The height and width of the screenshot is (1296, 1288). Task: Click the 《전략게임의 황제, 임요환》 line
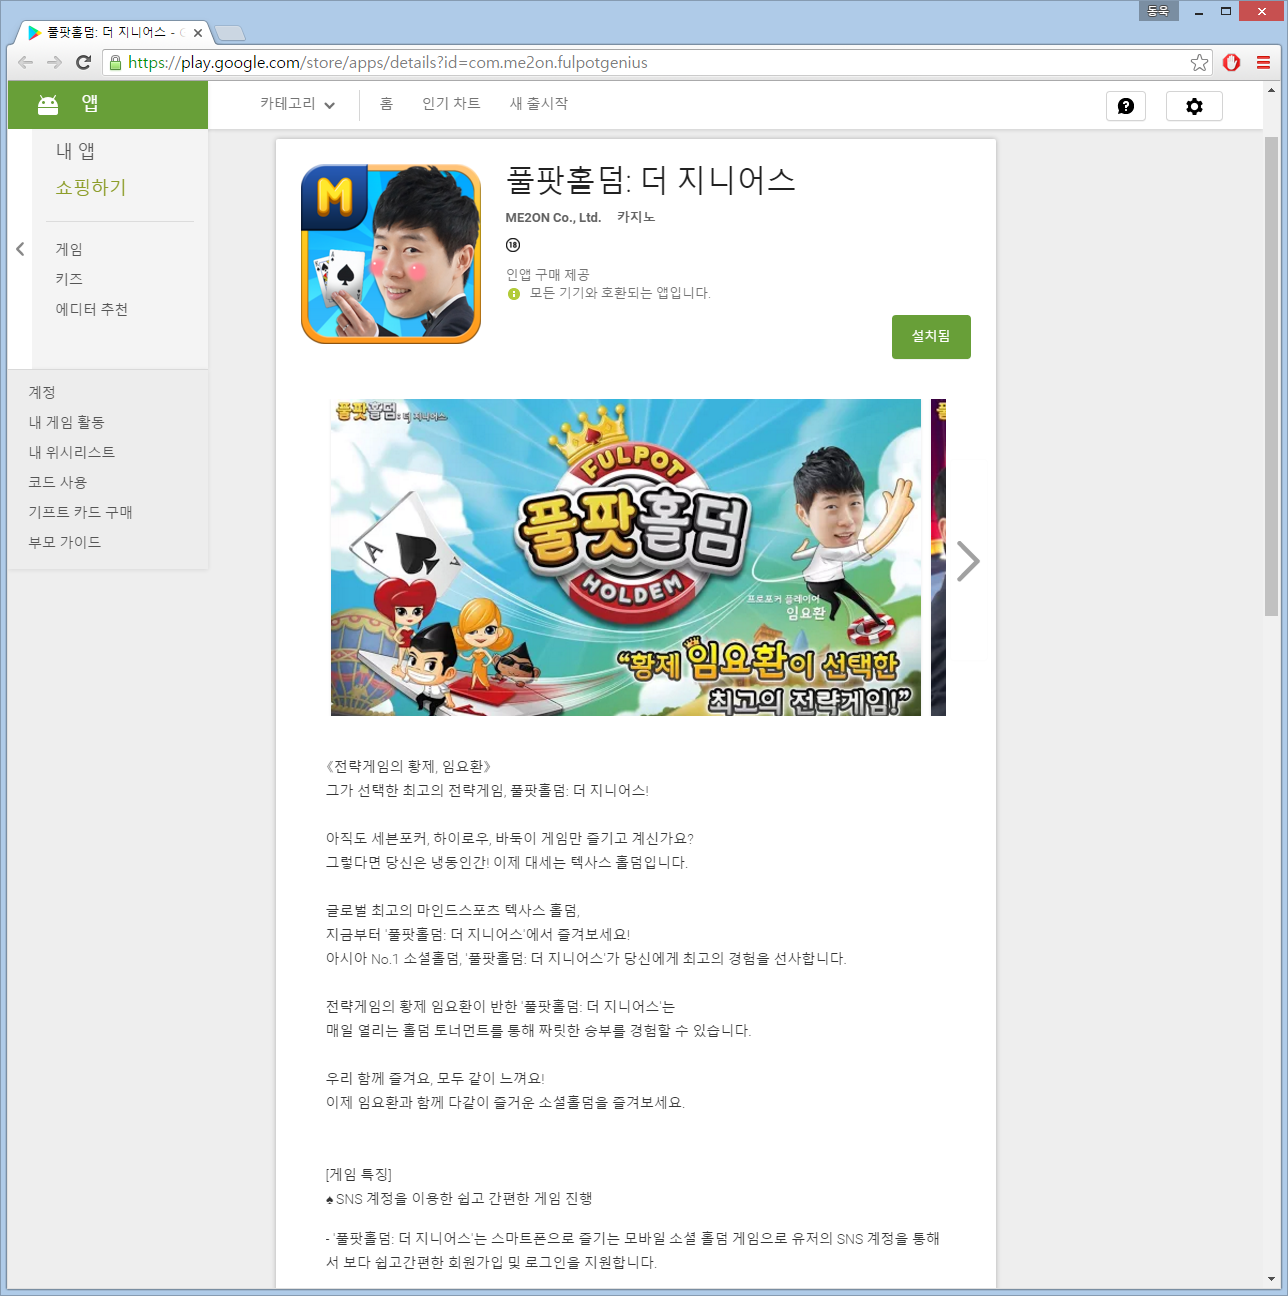[410, 766]
